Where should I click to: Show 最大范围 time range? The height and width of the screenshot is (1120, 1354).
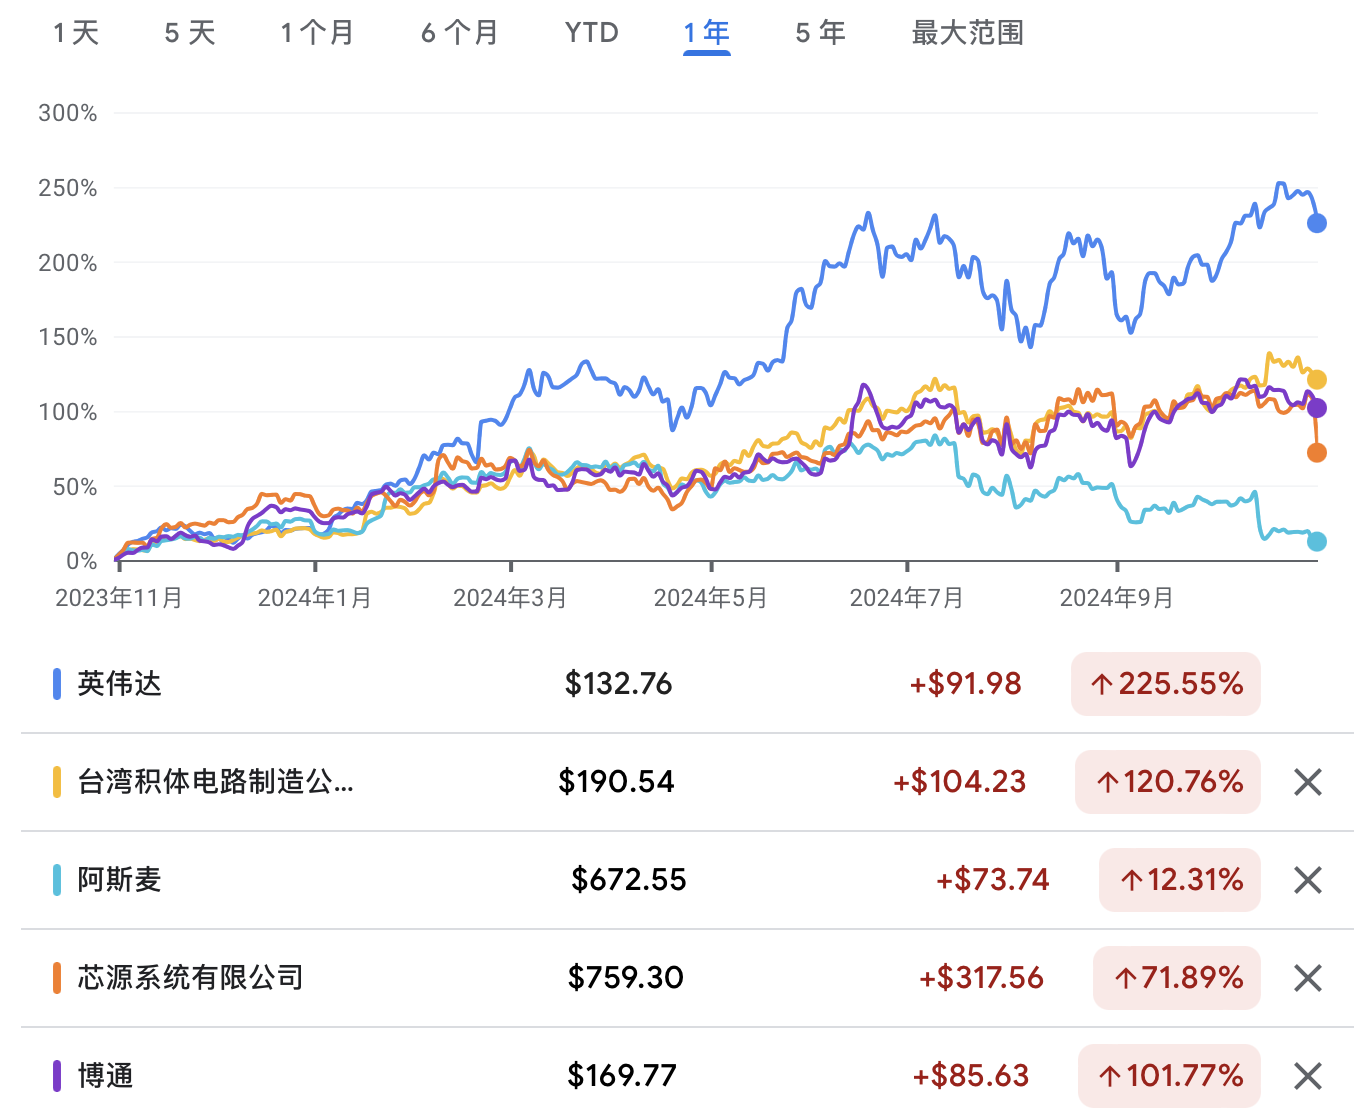pyautogui.click(x=968, y=33)
